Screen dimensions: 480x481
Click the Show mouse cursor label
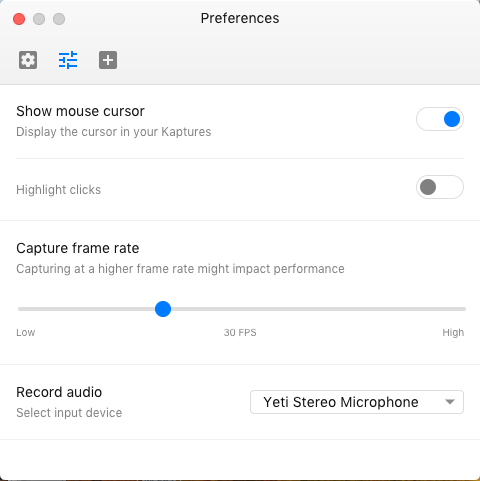[x=80, y=111]
